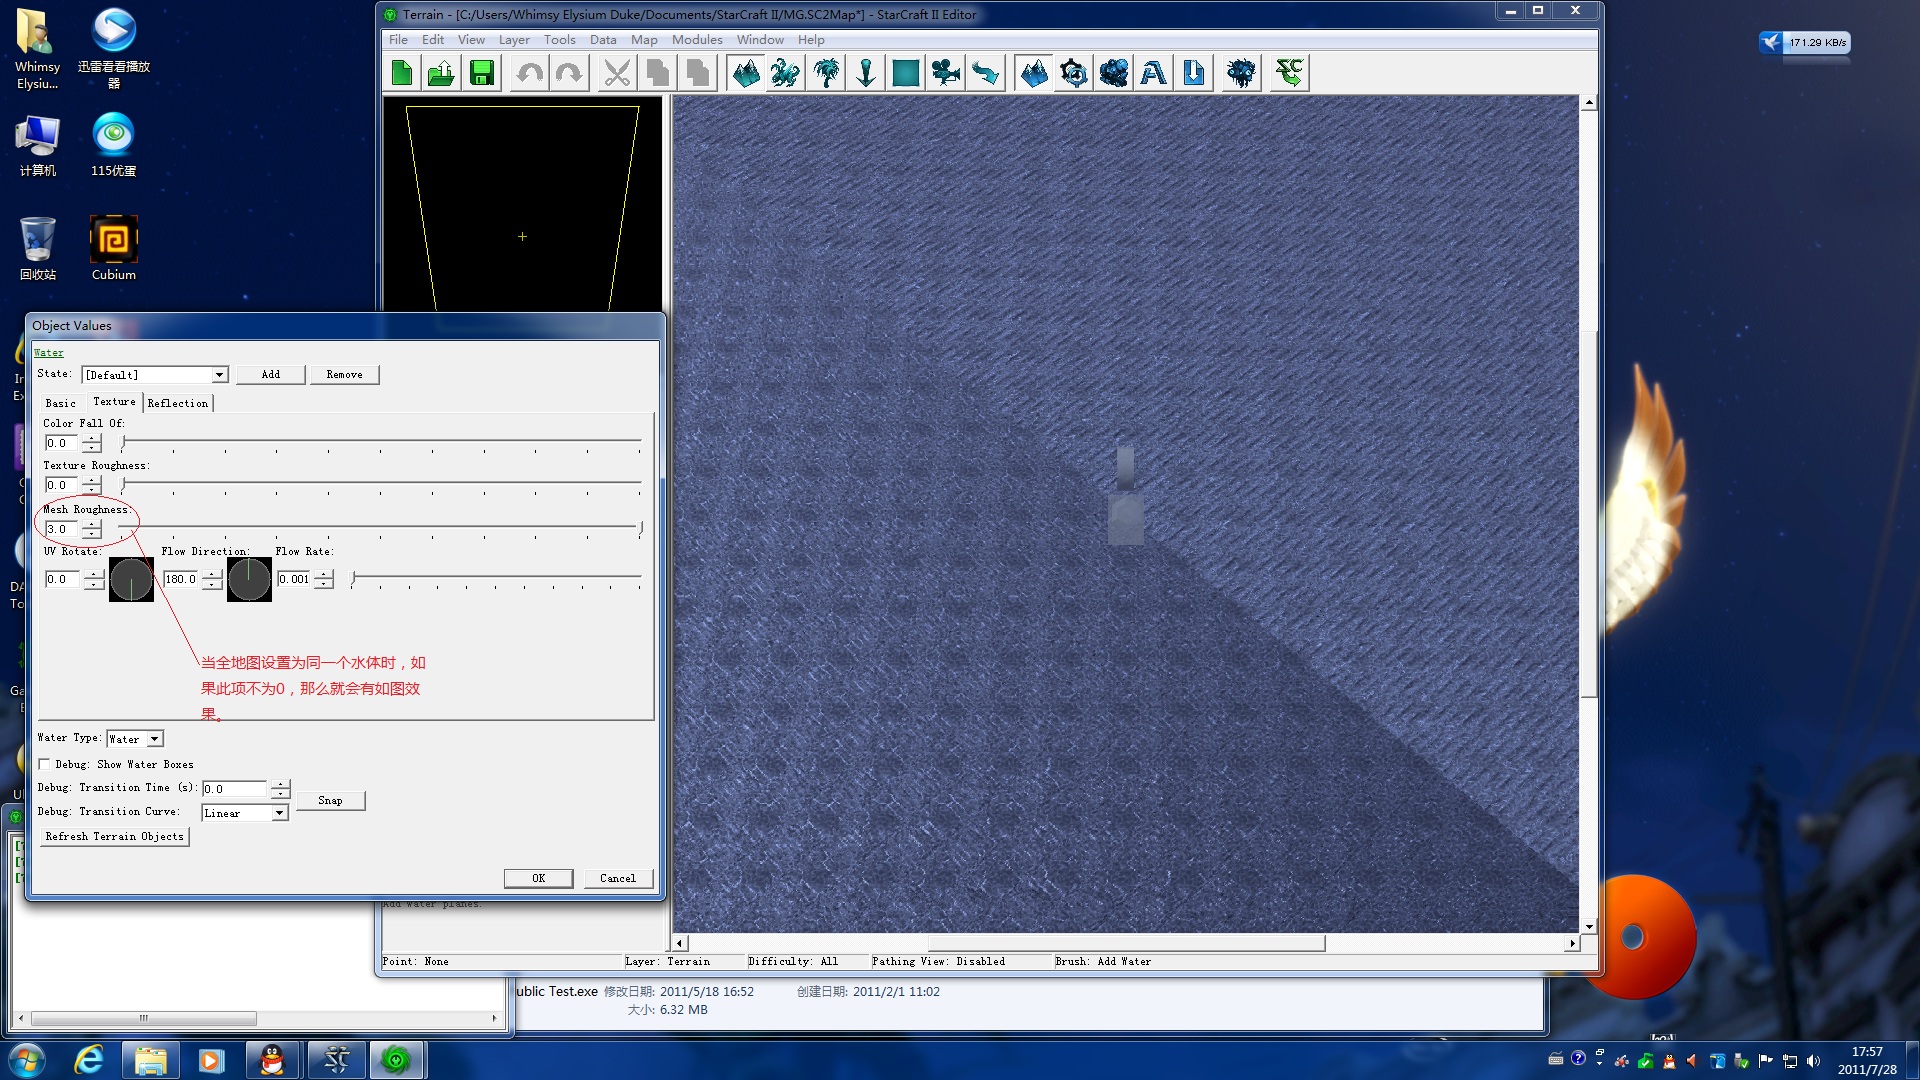This screenshot has width=1920, height=1080.
Task: Click the Test Document SC arrow icon
Action: 1289,73
